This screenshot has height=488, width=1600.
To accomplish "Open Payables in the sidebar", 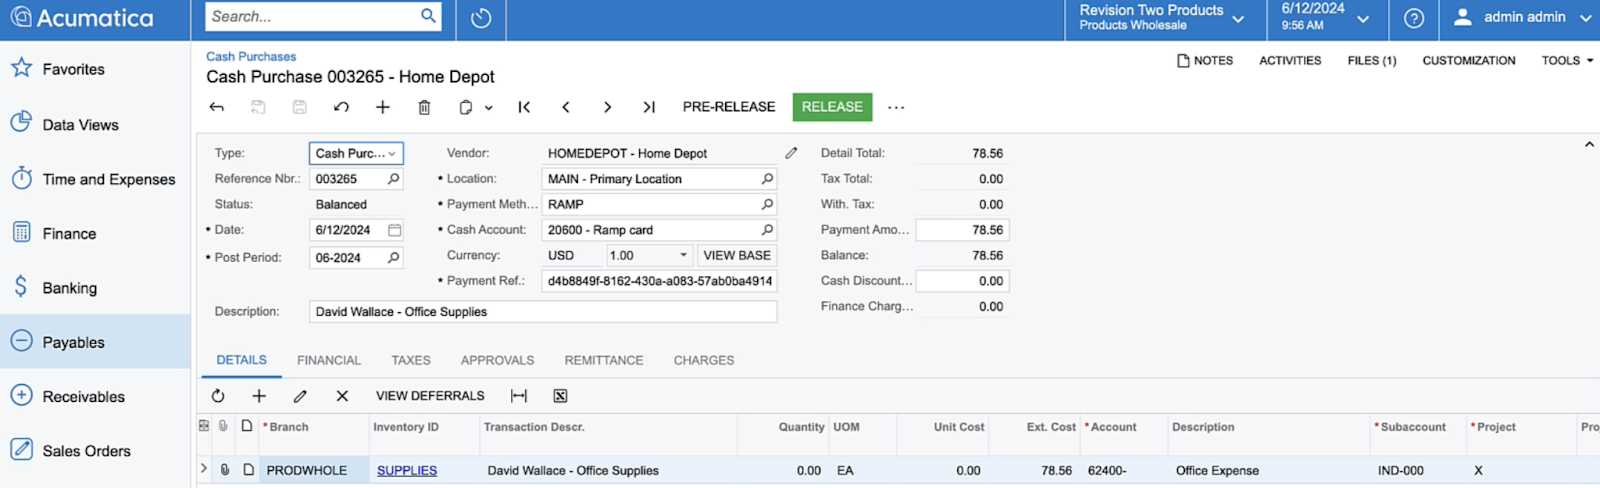I will click(73, 342).
